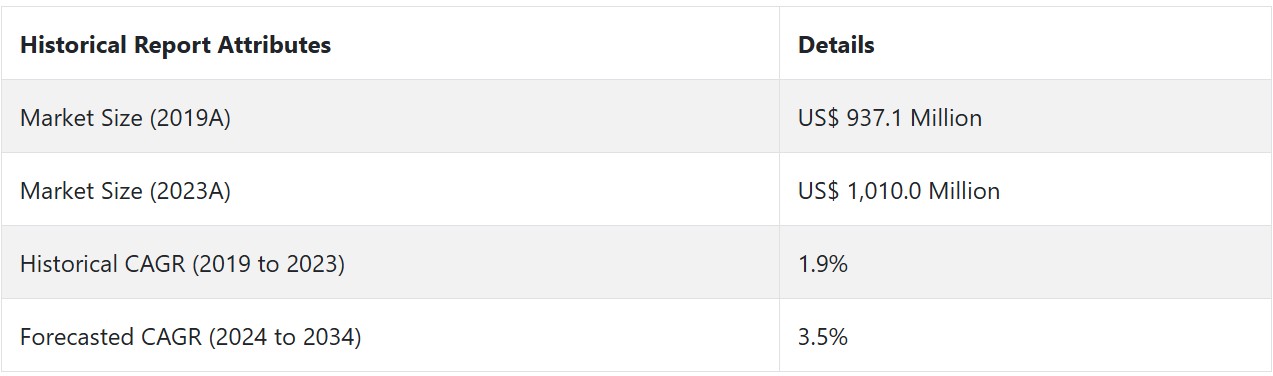
Task: Select the US$ 937.1 Million value
Action: point(890,118)
